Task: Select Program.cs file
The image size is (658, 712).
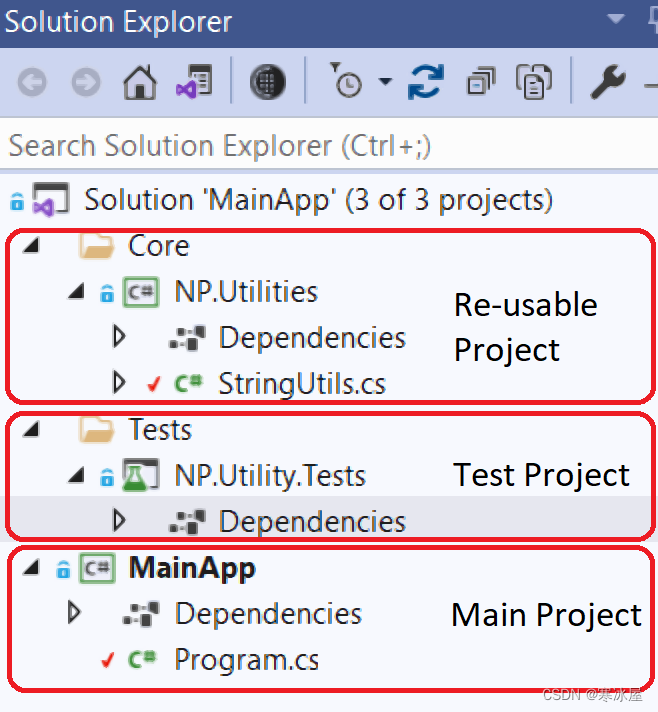Action: pos(247,660)
